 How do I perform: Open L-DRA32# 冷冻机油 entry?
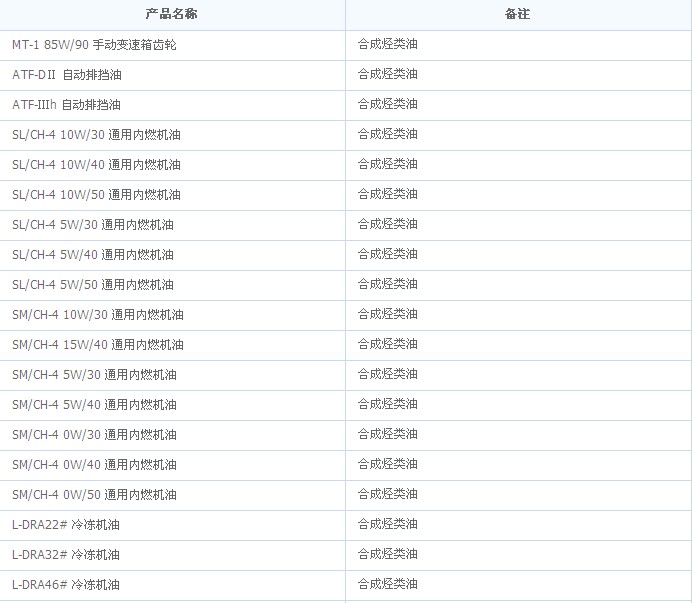(x=66, y=555)
